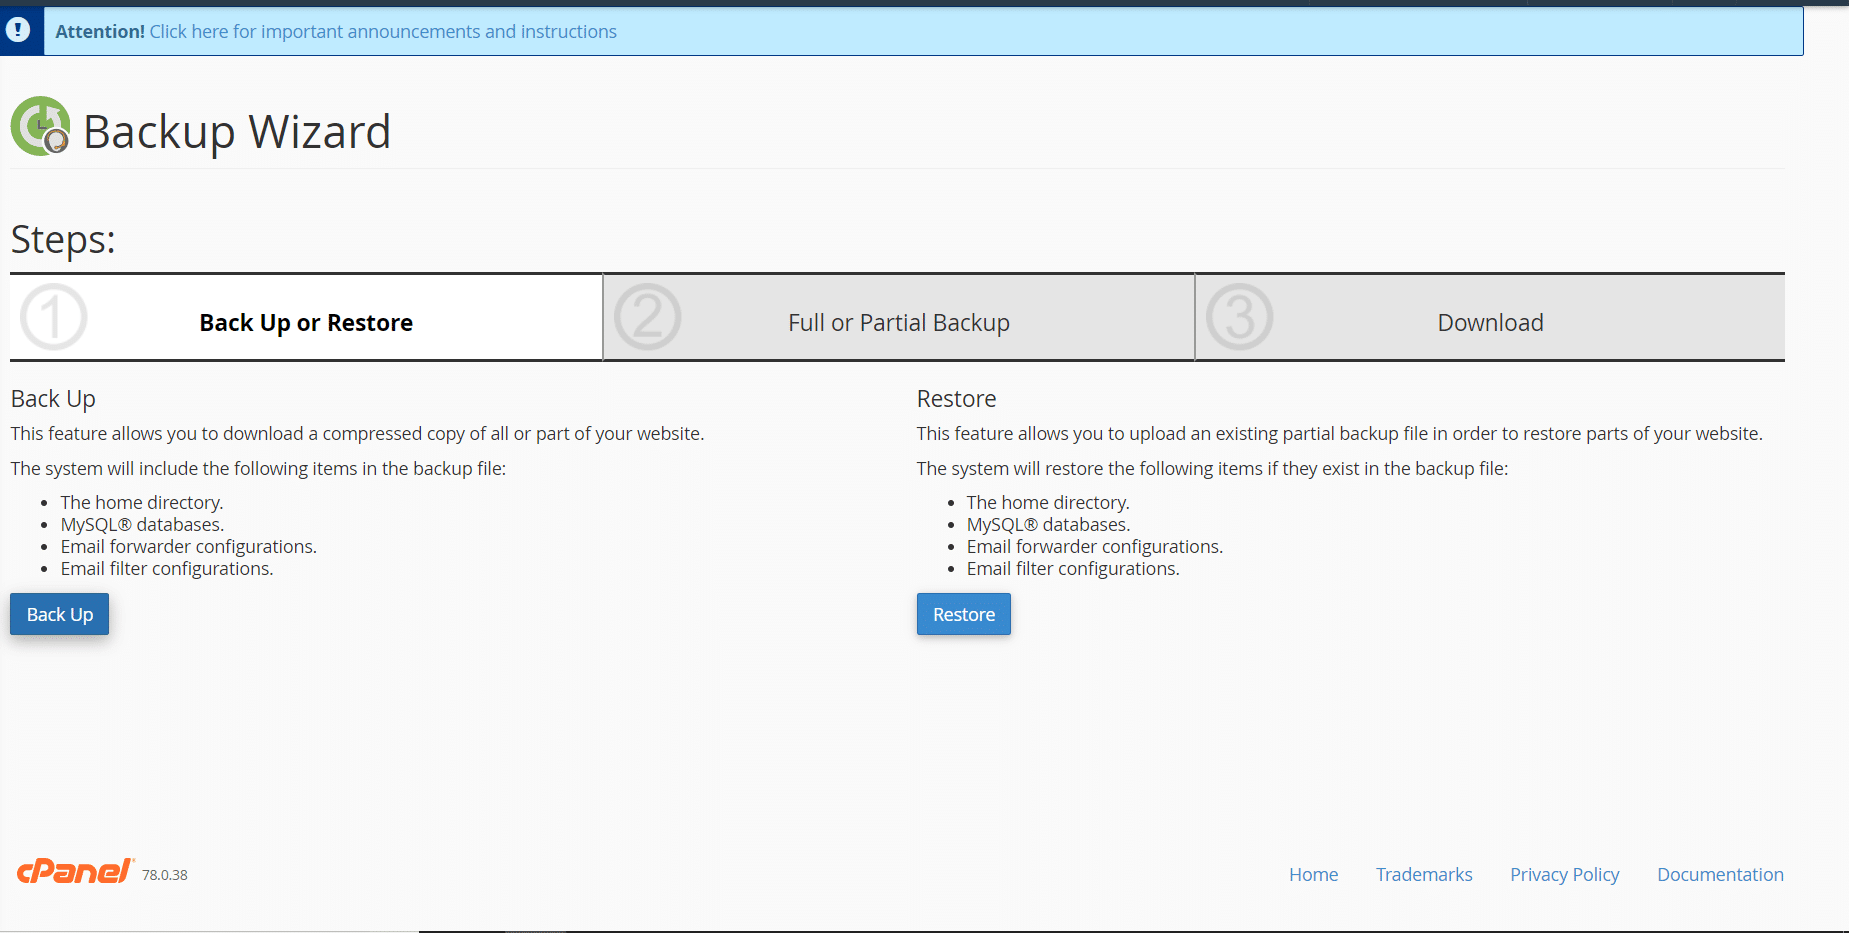This screenshot has width=1849, height=933.
Task: Click the exclamation alert icon in the banner
Action: (18, 31)
